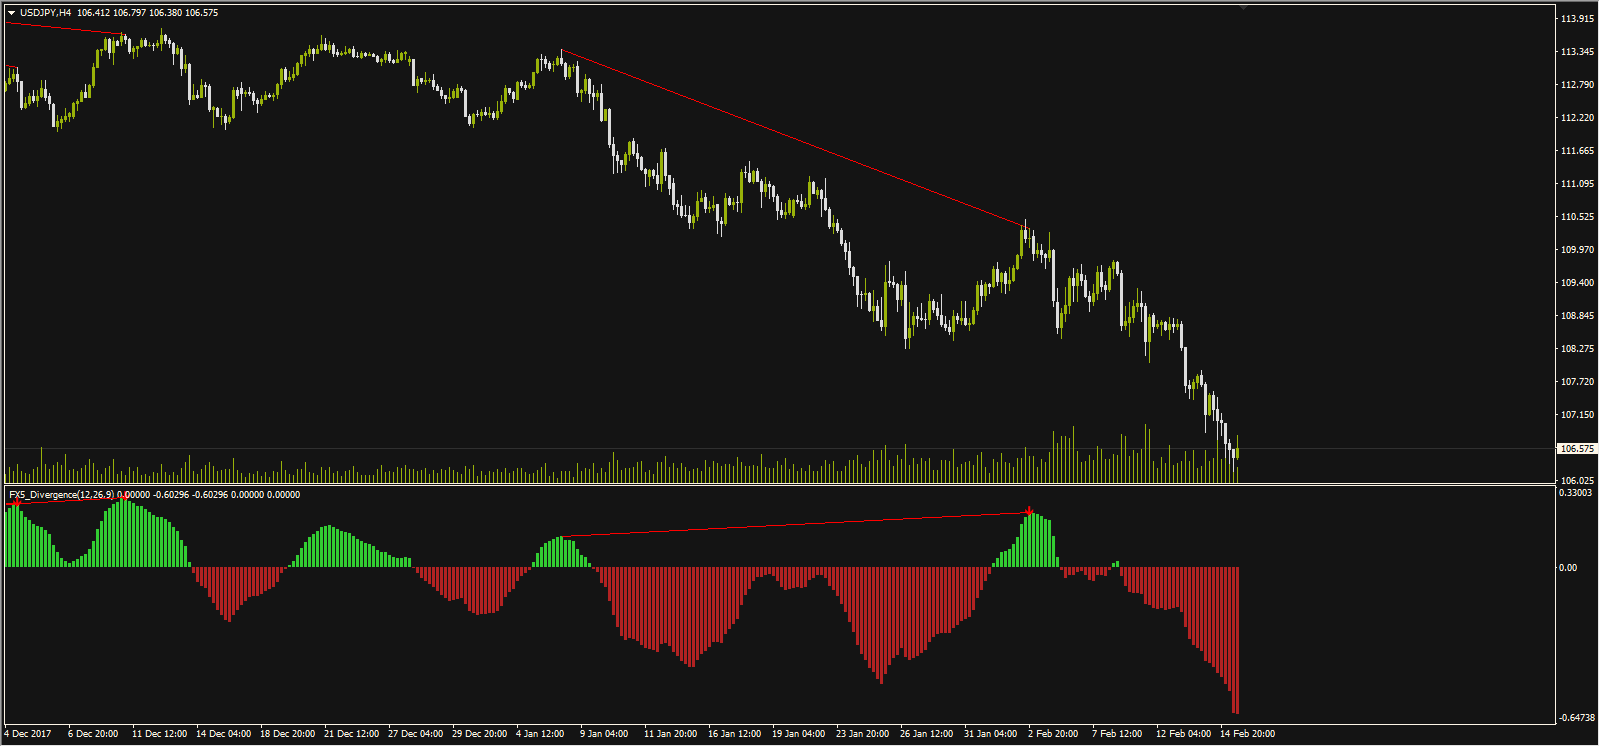Click the current price label 106.575
The image size is (1600, 747).
[x=1576, y=449]
